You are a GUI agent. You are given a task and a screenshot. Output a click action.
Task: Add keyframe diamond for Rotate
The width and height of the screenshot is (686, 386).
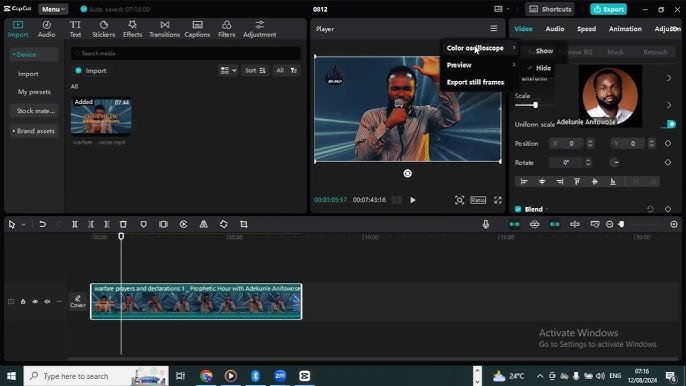[668, 162]
